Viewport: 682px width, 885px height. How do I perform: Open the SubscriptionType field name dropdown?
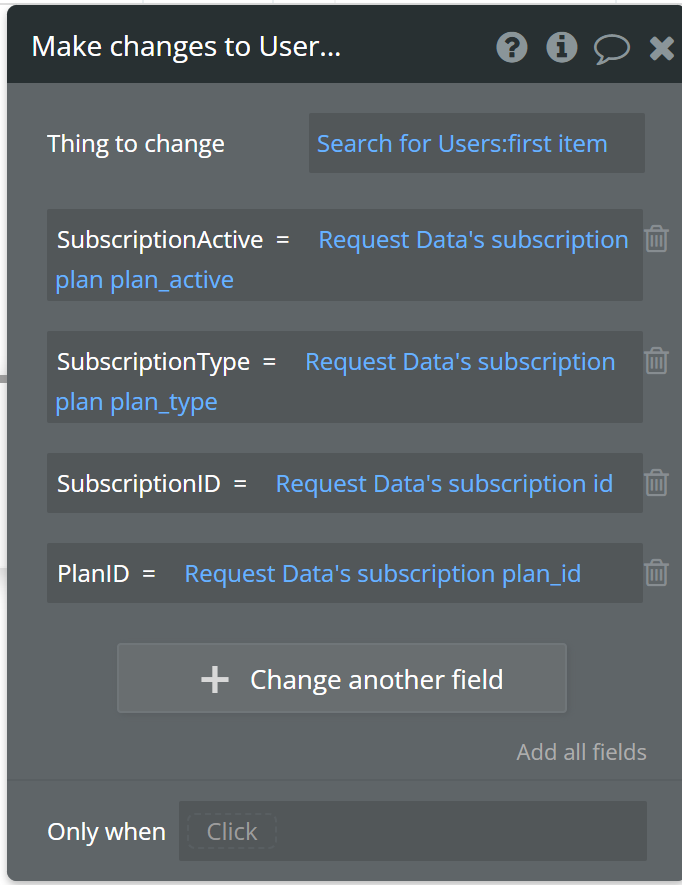point(153,362)
